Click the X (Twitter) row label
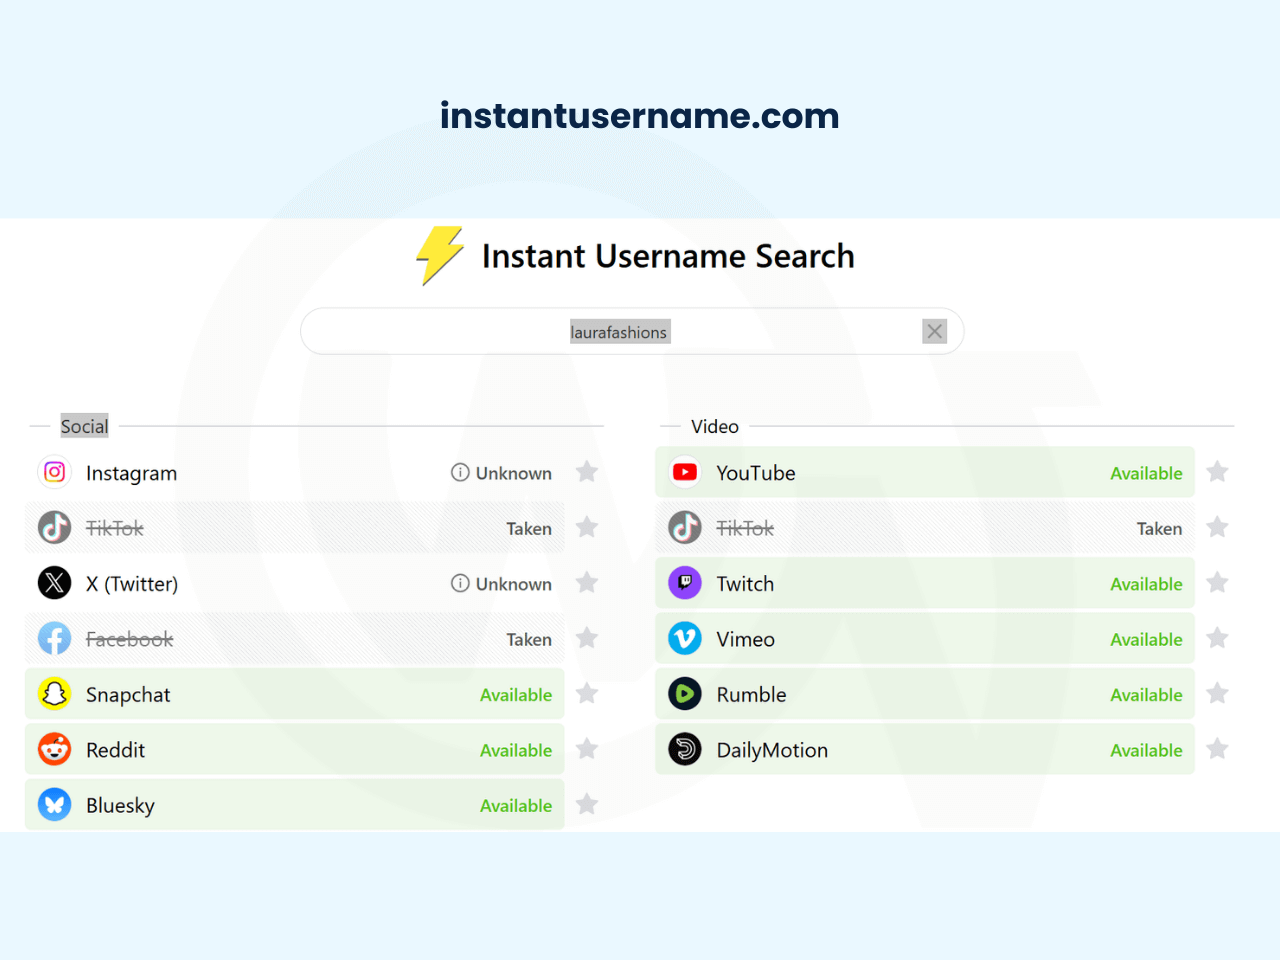1280x960 pixels. pyautogui.click(x=132, y=584)
